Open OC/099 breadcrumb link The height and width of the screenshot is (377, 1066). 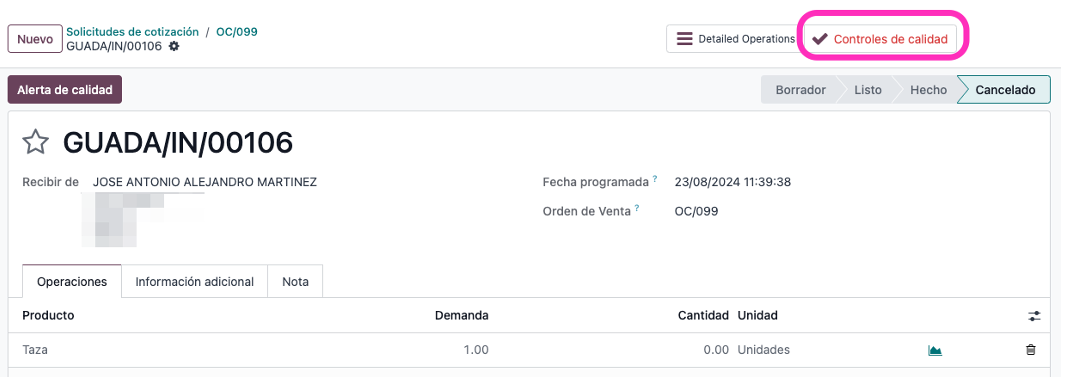(237, 32)
